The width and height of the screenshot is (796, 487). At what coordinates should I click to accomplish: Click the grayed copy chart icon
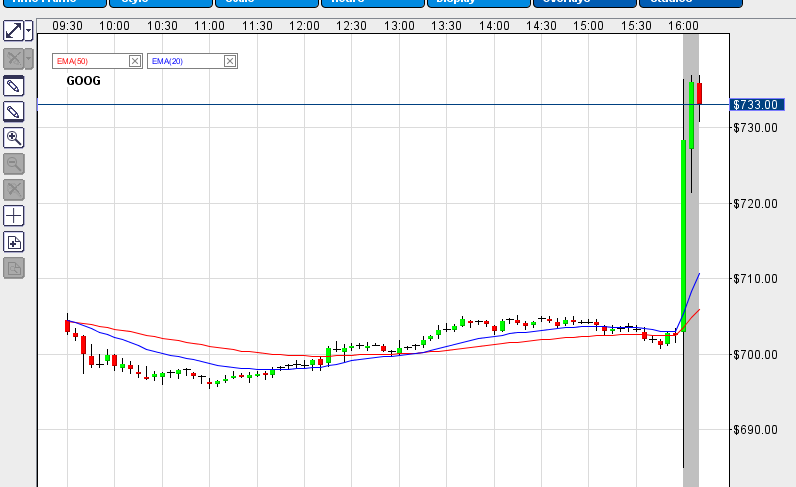[14, 268]
